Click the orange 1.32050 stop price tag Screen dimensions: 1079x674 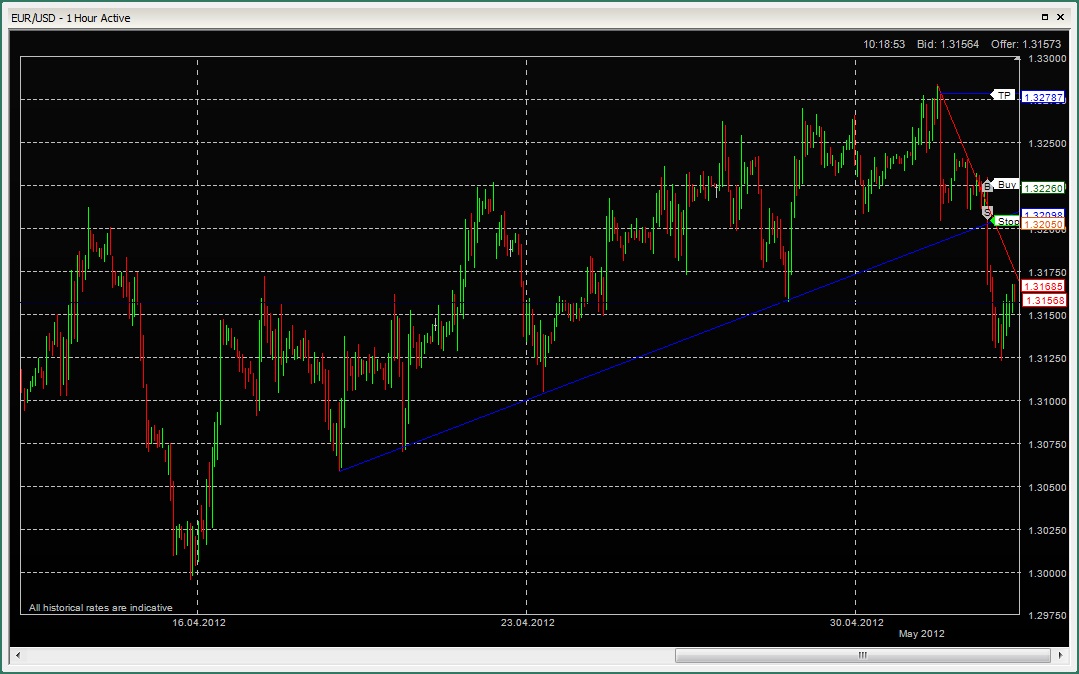[x=1045, y=225]
